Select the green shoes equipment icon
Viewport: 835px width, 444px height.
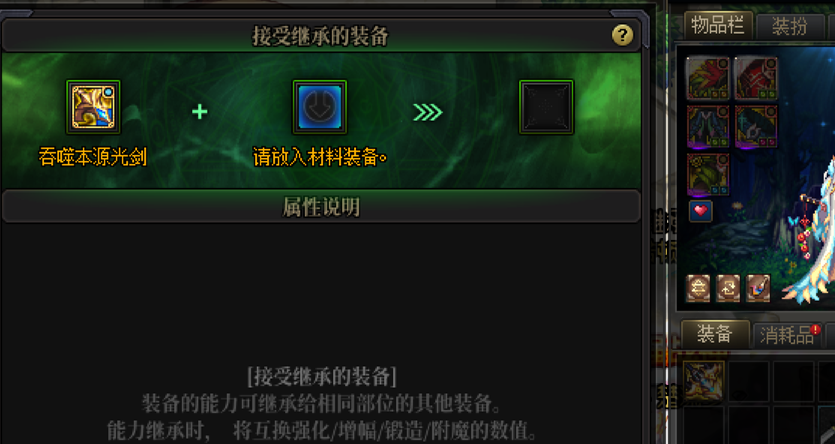(x=708, y=175)
